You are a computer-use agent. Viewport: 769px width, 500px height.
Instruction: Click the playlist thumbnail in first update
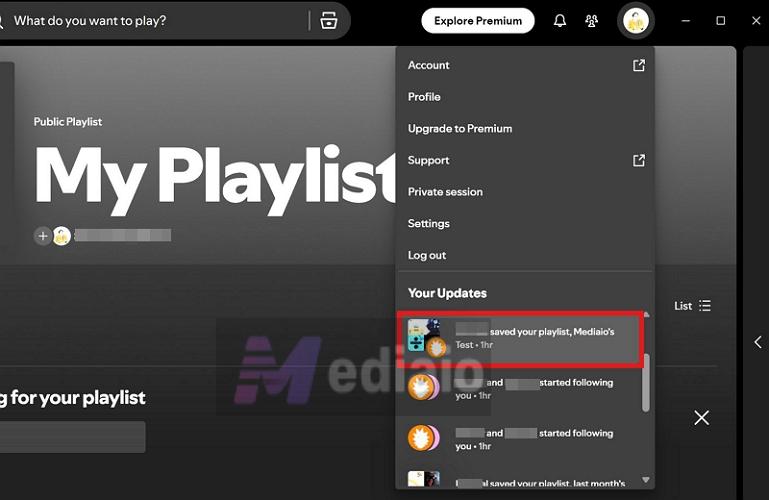424,335
